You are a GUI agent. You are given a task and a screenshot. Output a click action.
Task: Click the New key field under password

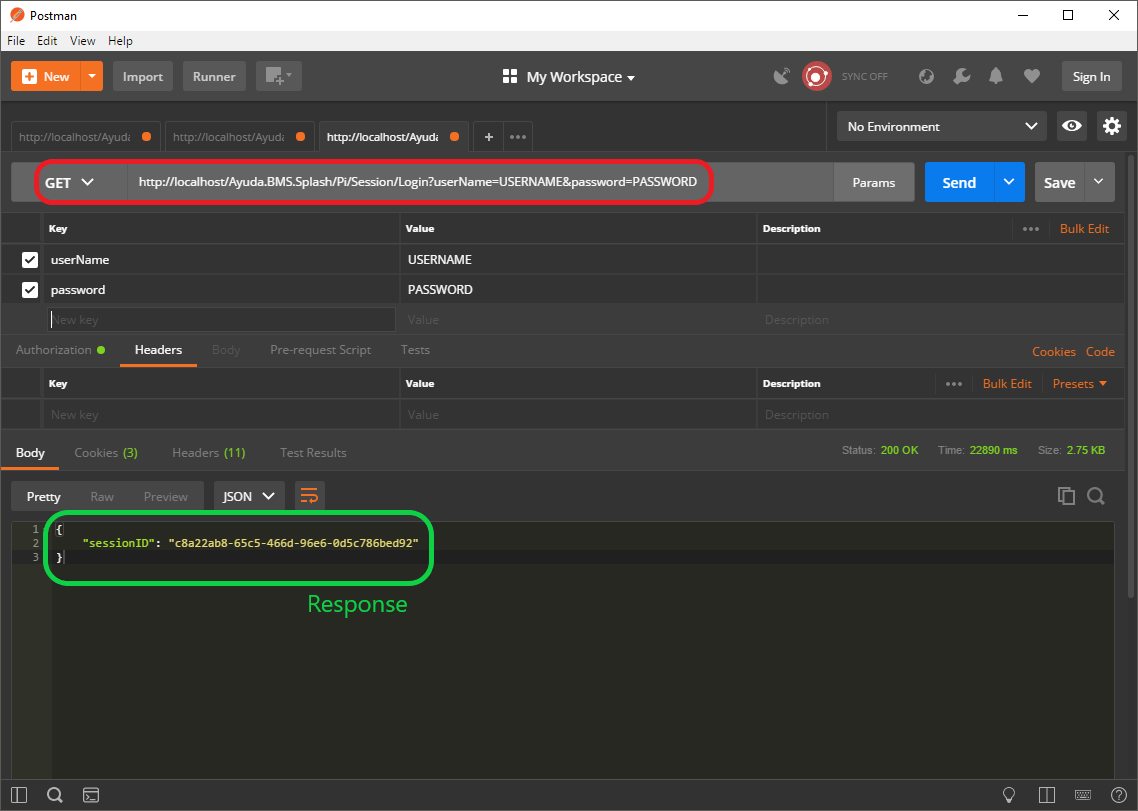tap(221, 319)
